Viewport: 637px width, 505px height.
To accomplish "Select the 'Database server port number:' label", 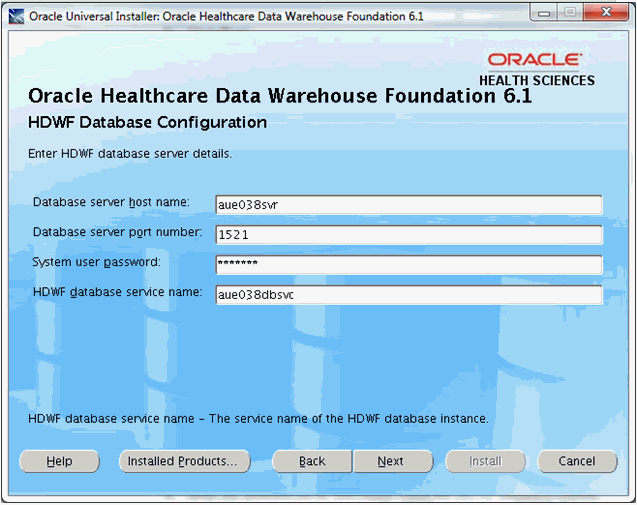I will [117, 232].
